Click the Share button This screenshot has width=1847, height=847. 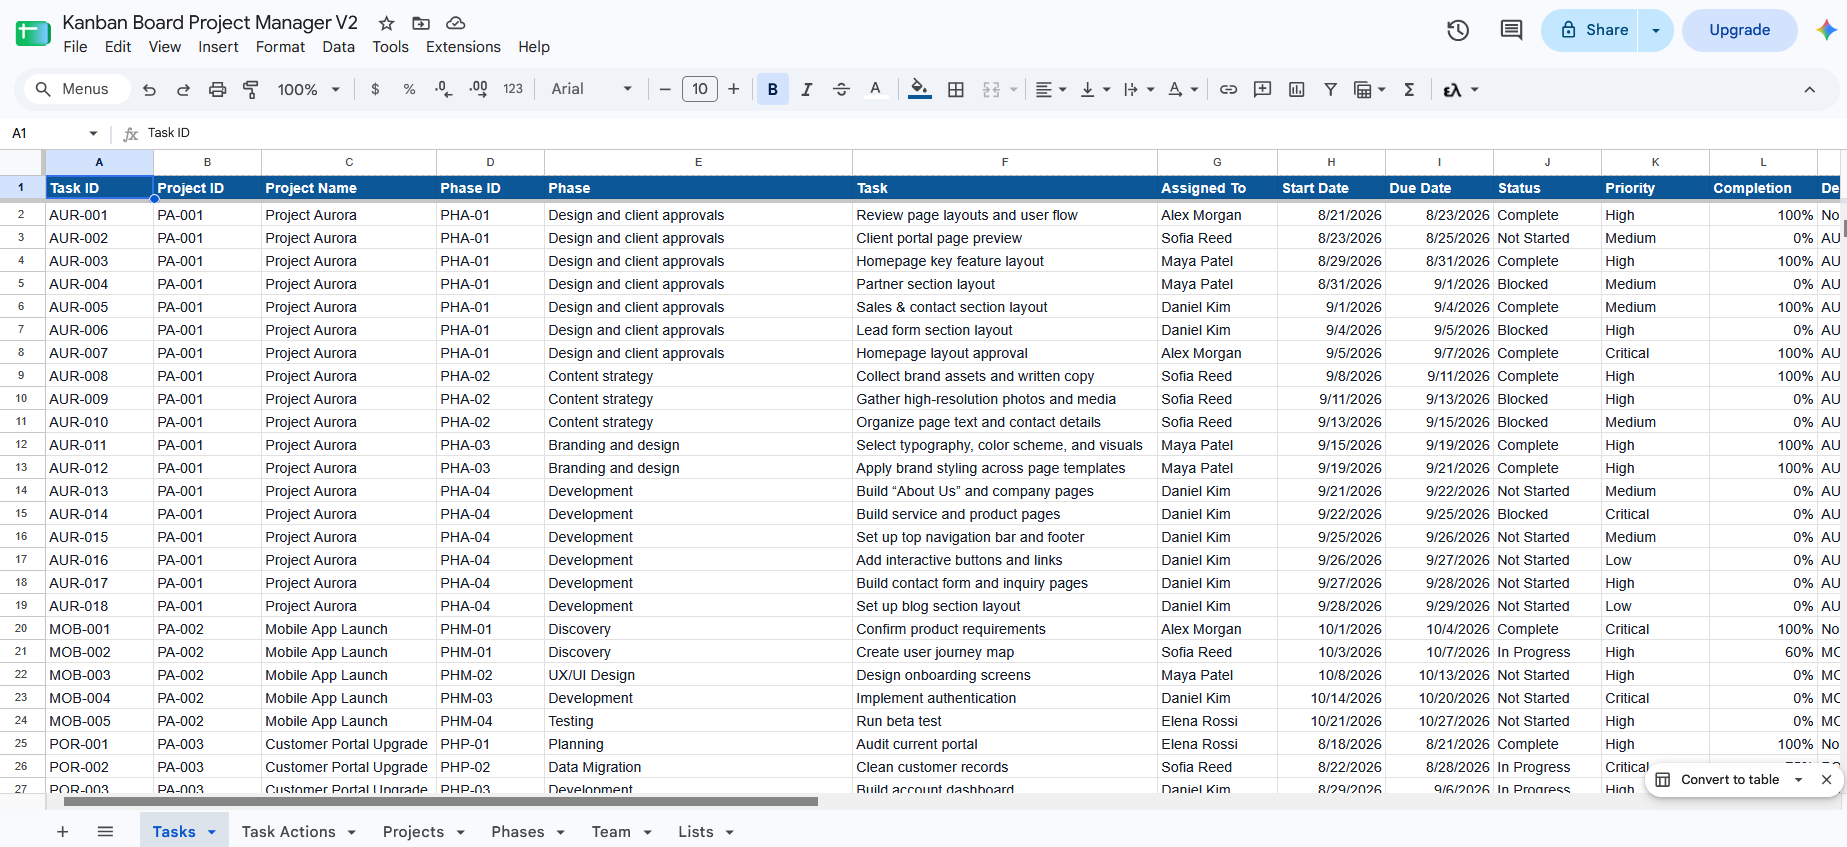[1592, 30]
